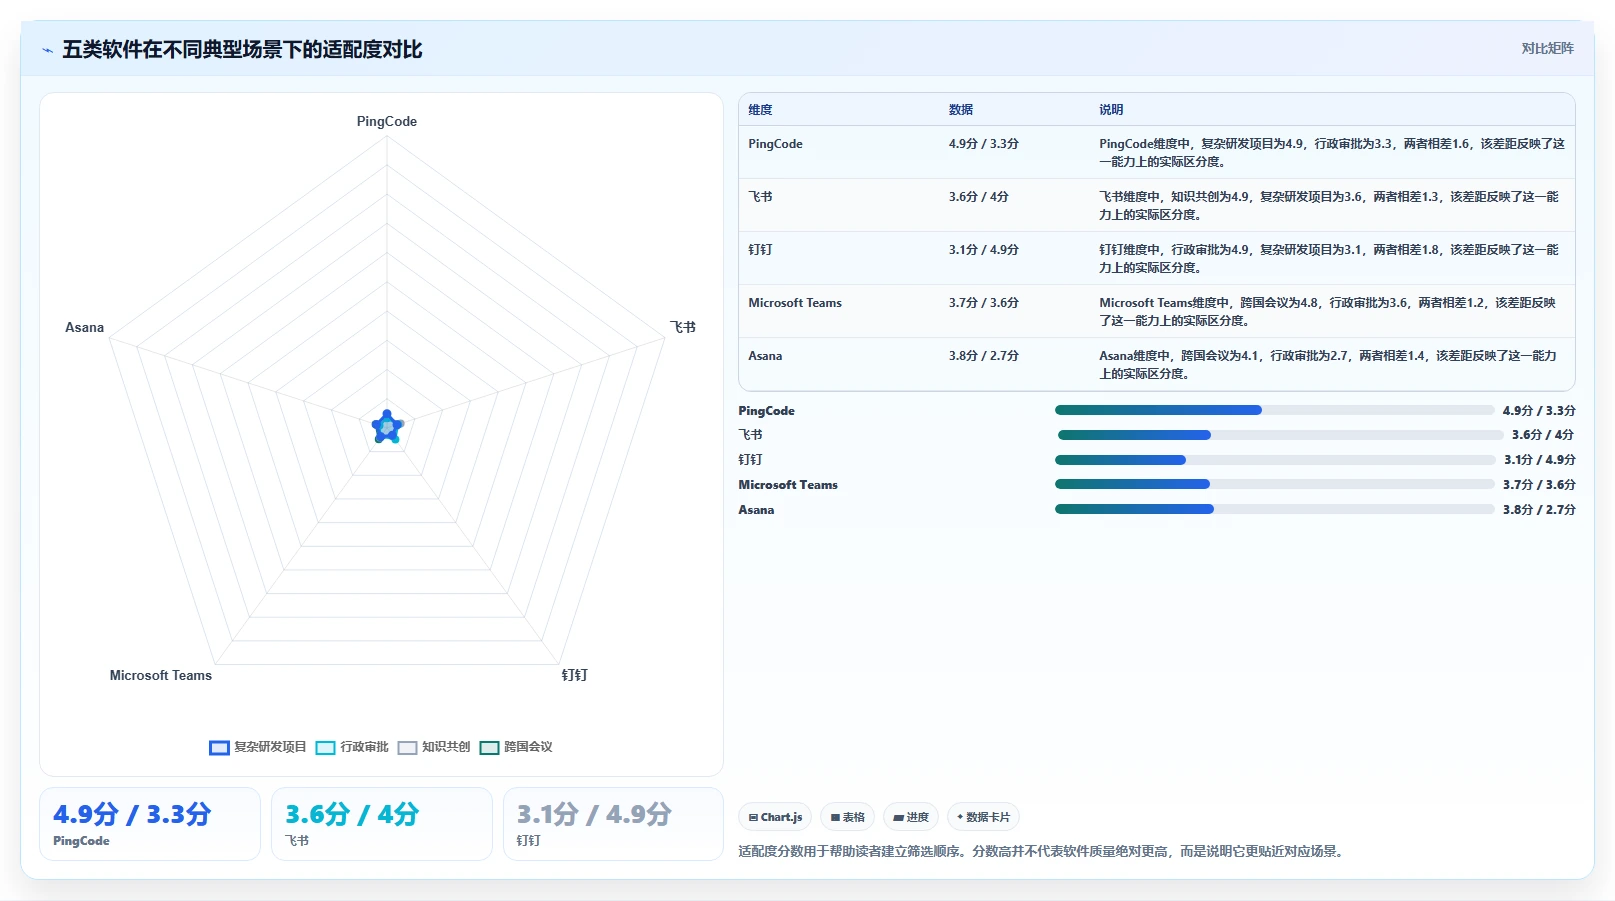This screenshot has height=901, width=1615.
Task: Click the 维度 column header
Action: point(760,110)
